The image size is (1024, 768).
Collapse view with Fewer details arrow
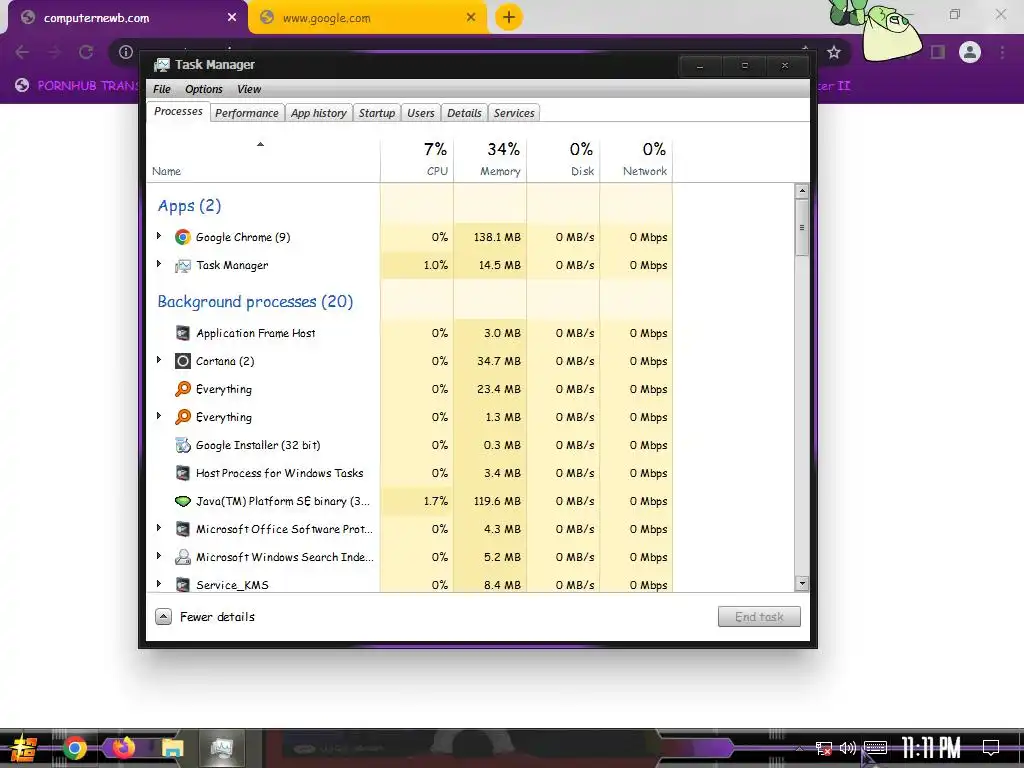point(163,616)
